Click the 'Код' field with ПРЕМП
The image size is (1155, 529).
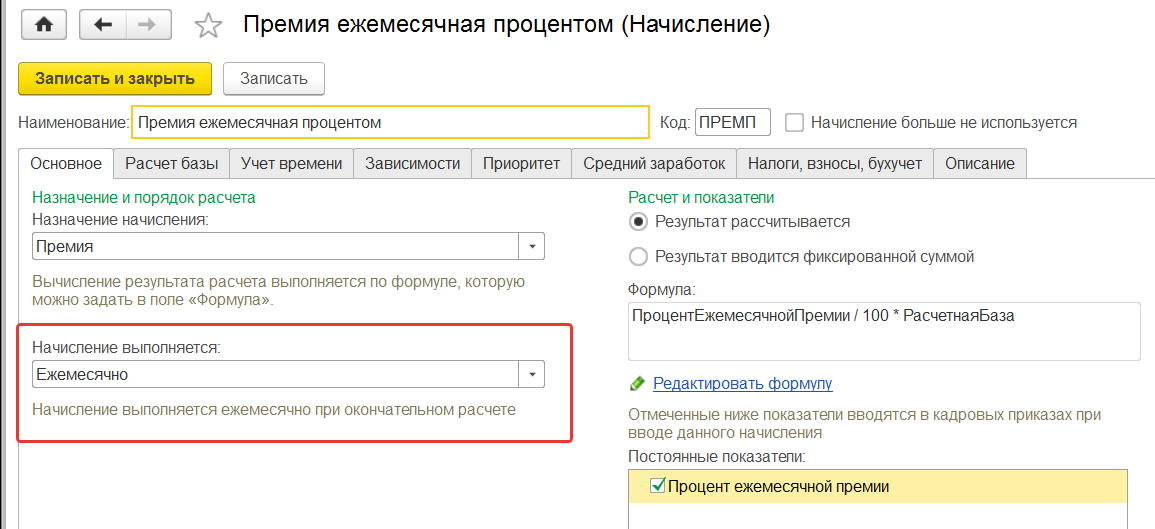point(732,123)
